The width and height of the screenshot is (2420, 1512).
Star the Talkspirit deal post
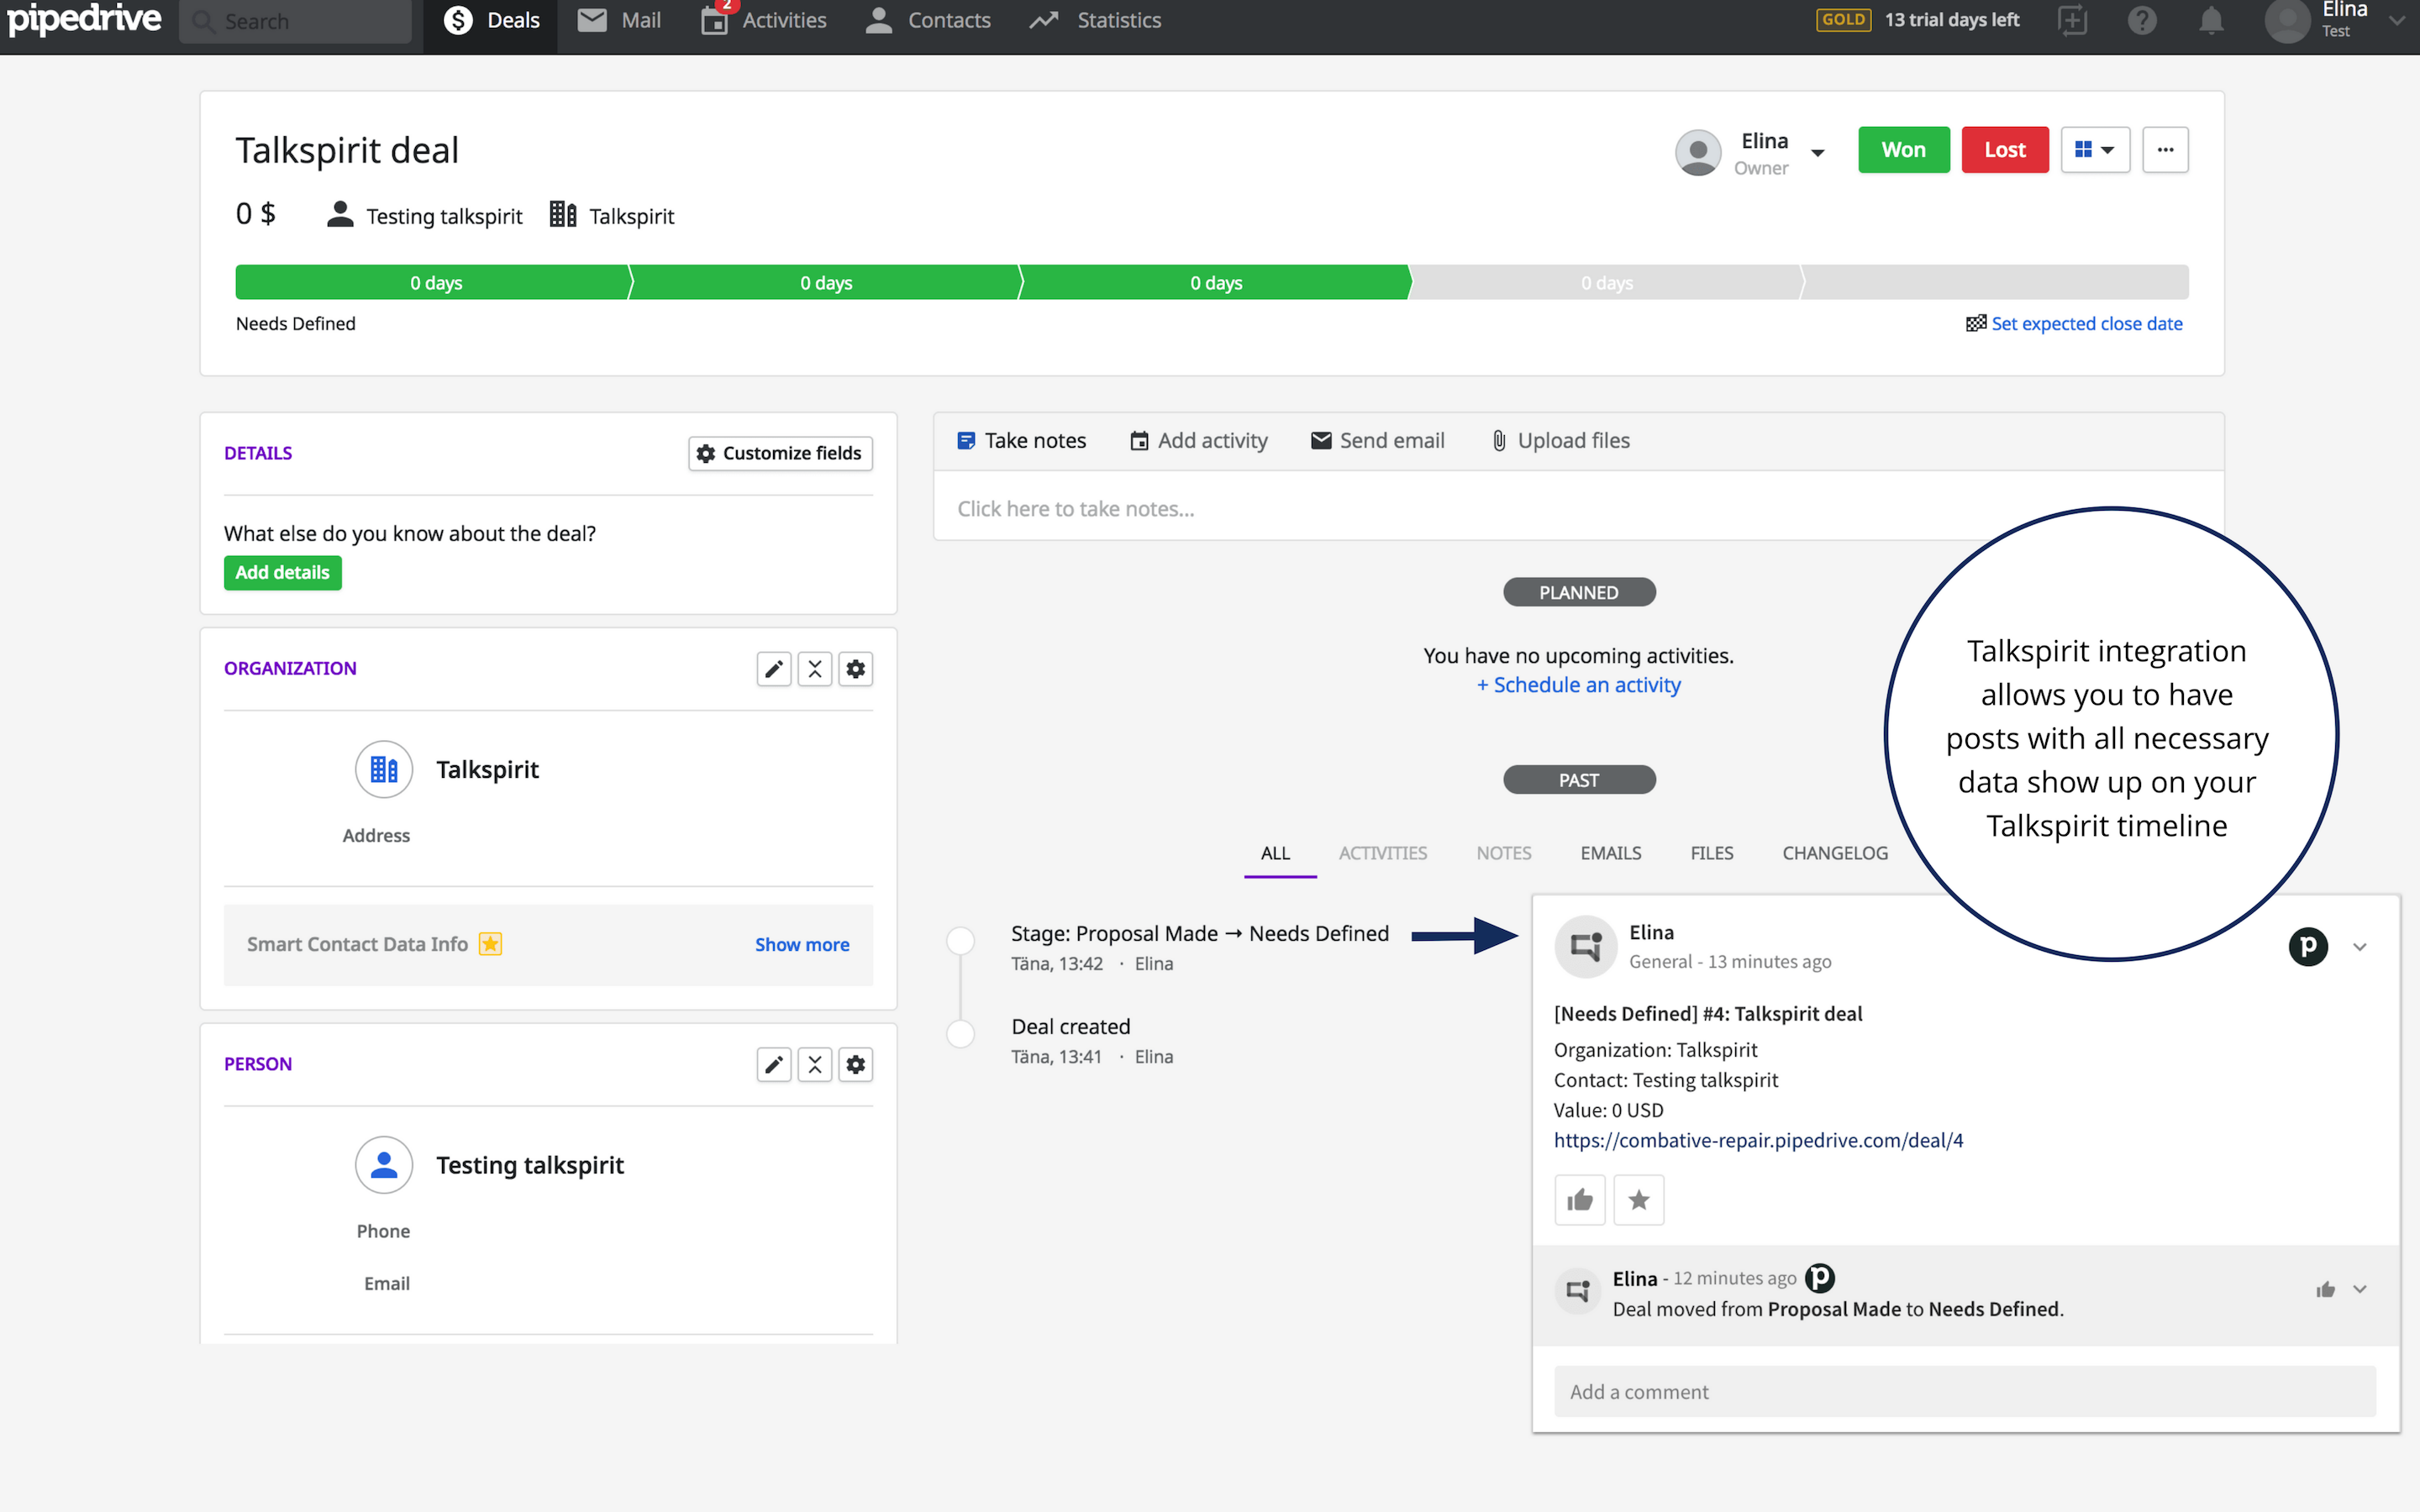pyautogui.click(x=1639, y=1200)
